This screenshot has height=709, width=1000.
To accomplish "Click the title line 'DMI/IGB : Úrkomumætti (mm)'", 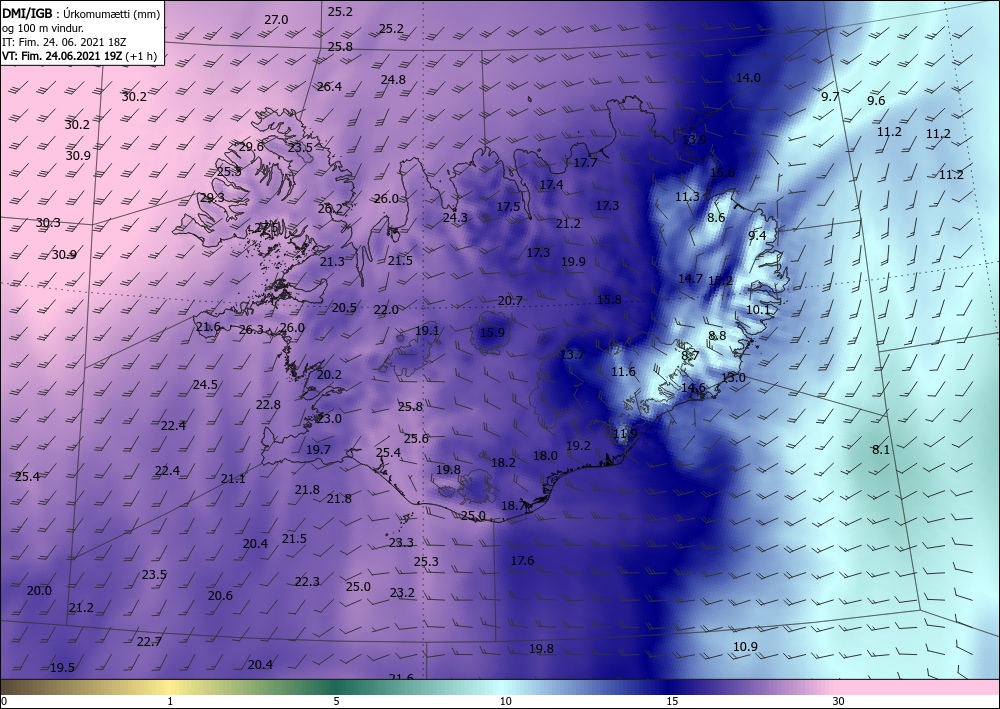I will 81,13.
